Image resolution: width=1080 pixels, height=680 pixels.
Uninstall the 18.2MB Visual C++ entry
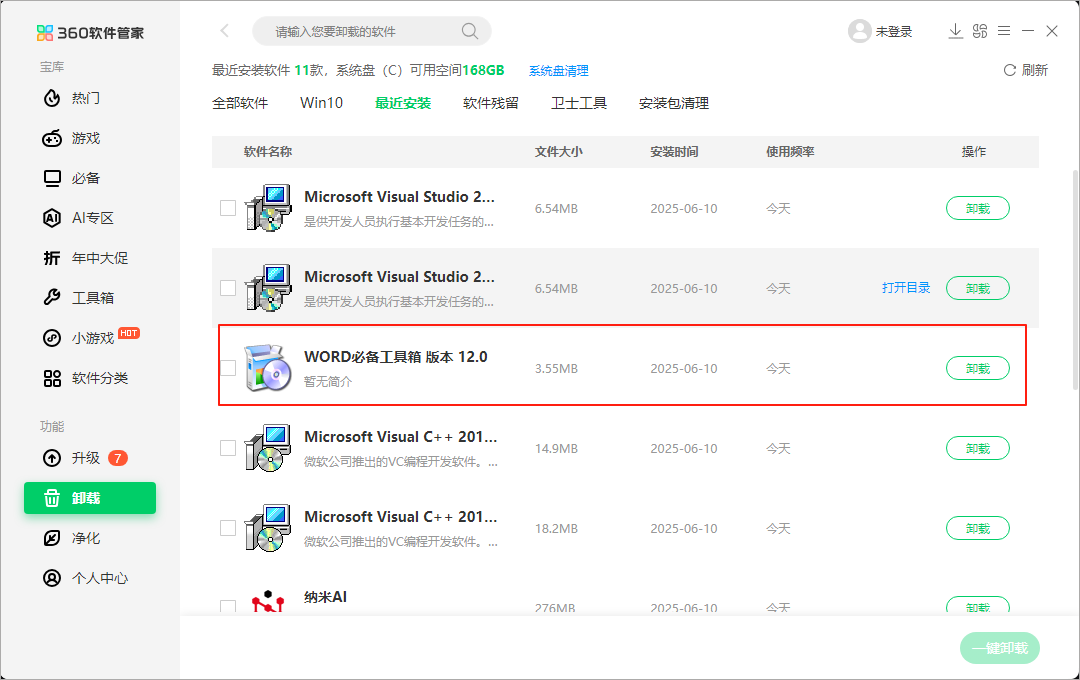point(978,528)
